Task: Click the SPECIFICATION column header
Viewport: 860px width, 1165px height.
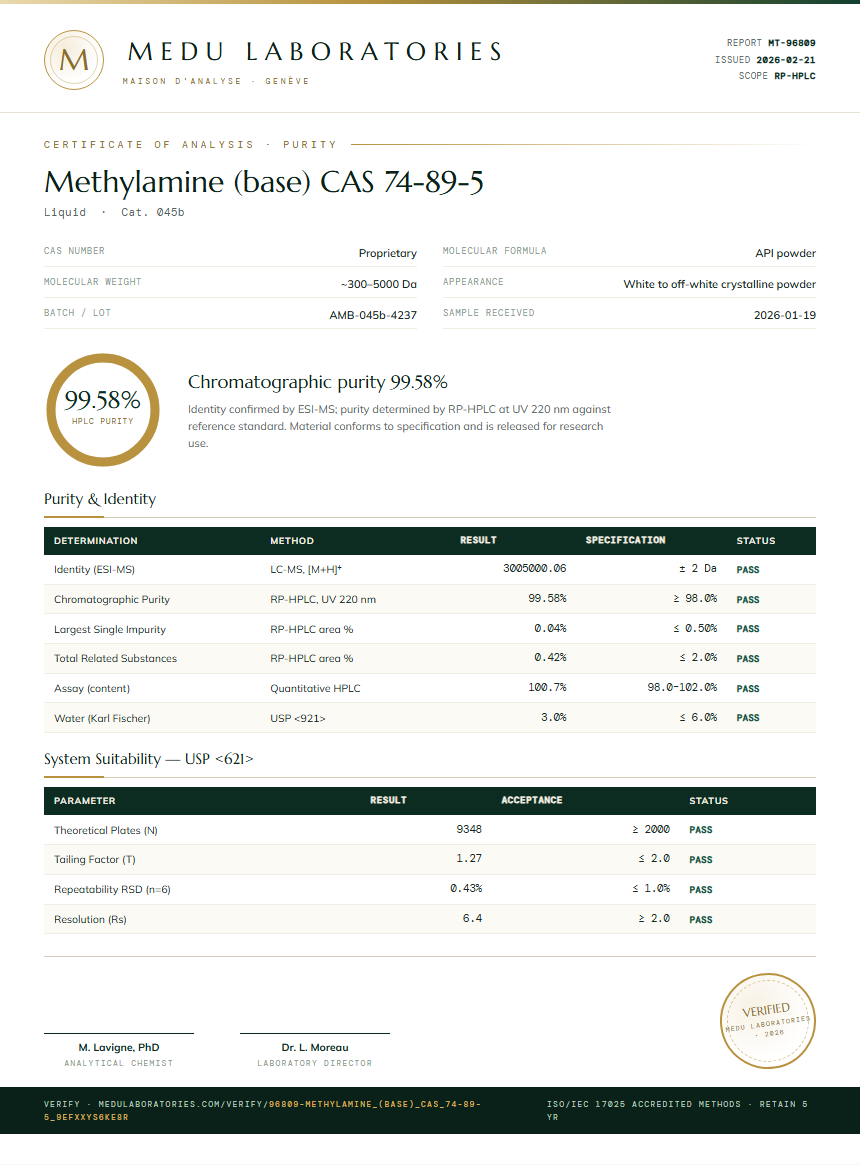Action: (625, 540)
